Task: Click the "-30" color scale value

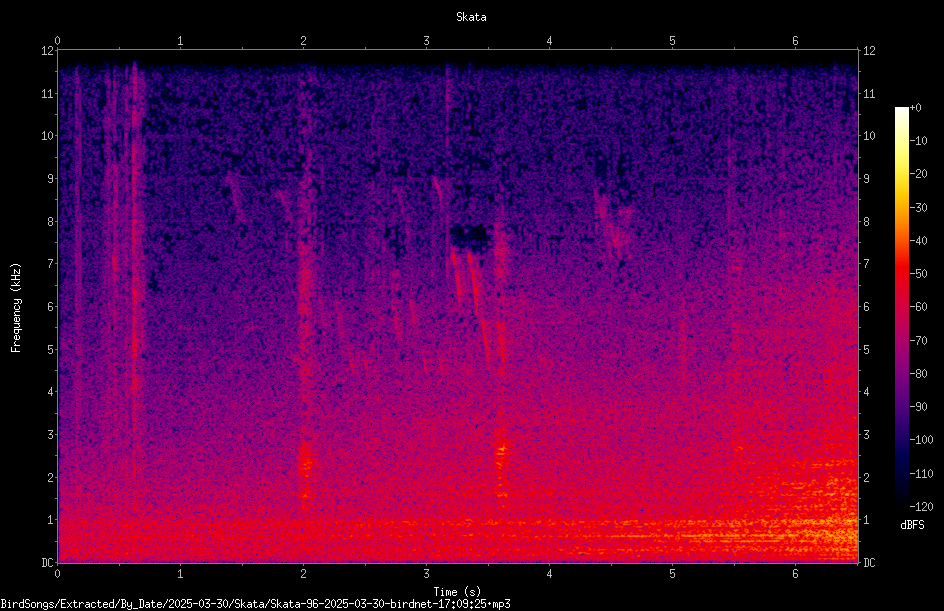Action: point(918,208)
